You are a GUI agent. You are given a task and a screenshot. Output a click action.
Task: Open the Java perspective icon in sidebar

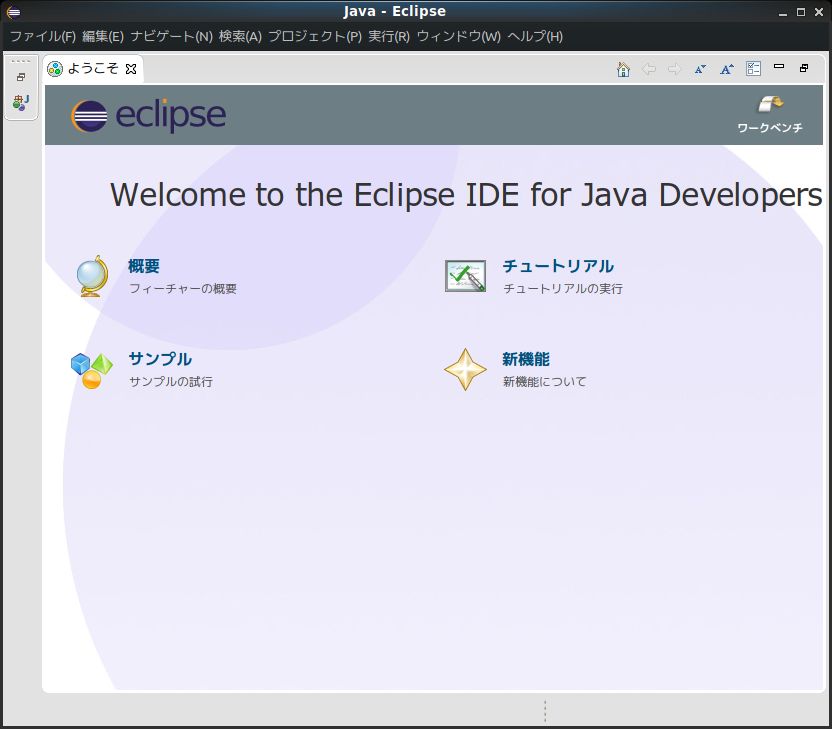21,102
